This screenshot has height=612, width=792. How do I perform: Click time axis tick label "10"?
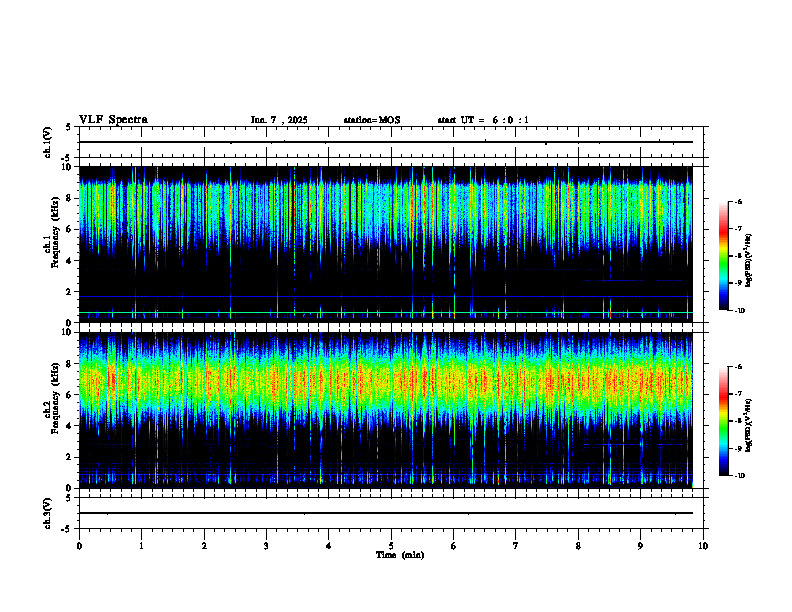703,546
